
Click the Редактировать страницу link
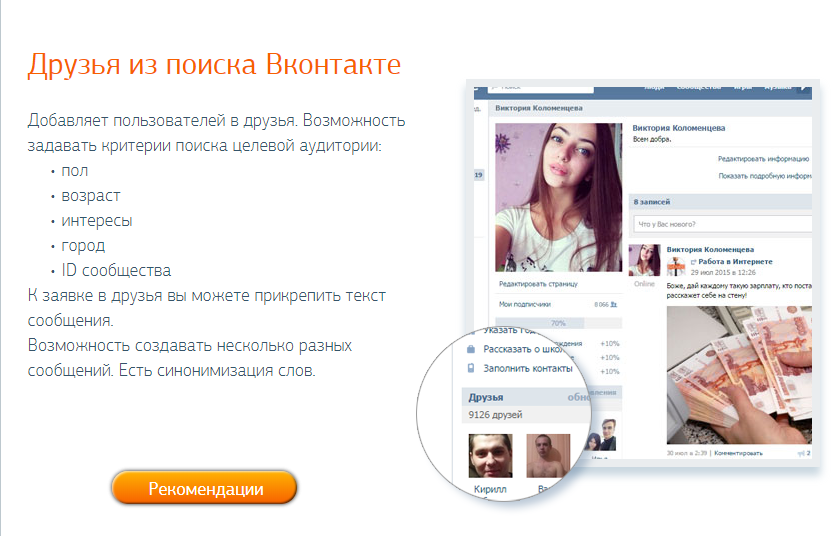[x=538, y=284]
